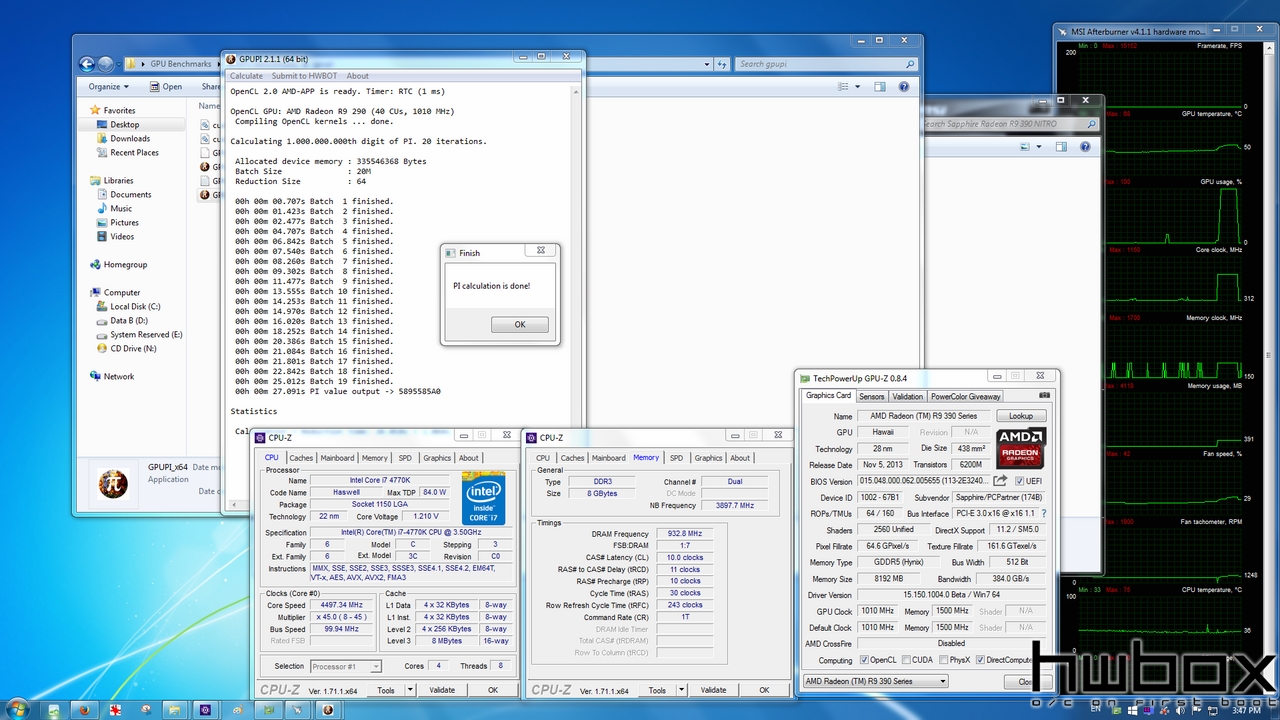Click the Explorer forward navigation arrow
Screen dimensions: 1280x720
click(x=106, y=64)
